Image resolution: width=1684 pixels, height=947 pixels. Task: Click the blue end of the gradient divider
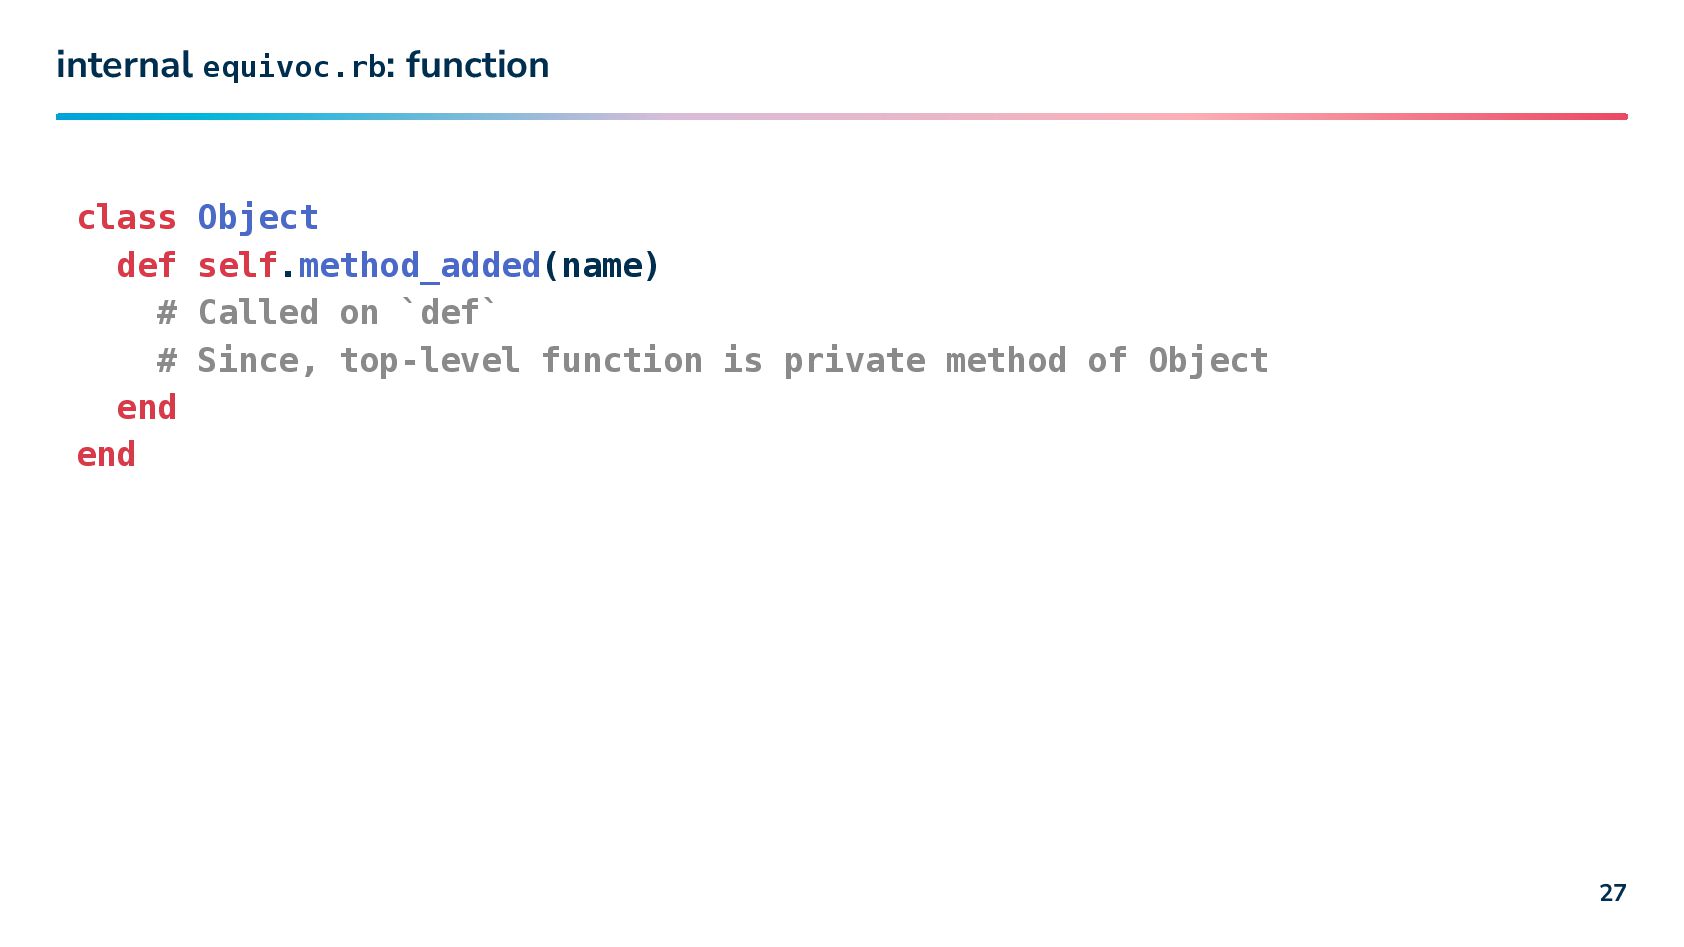pyautogui.click(x=70, y=116)
